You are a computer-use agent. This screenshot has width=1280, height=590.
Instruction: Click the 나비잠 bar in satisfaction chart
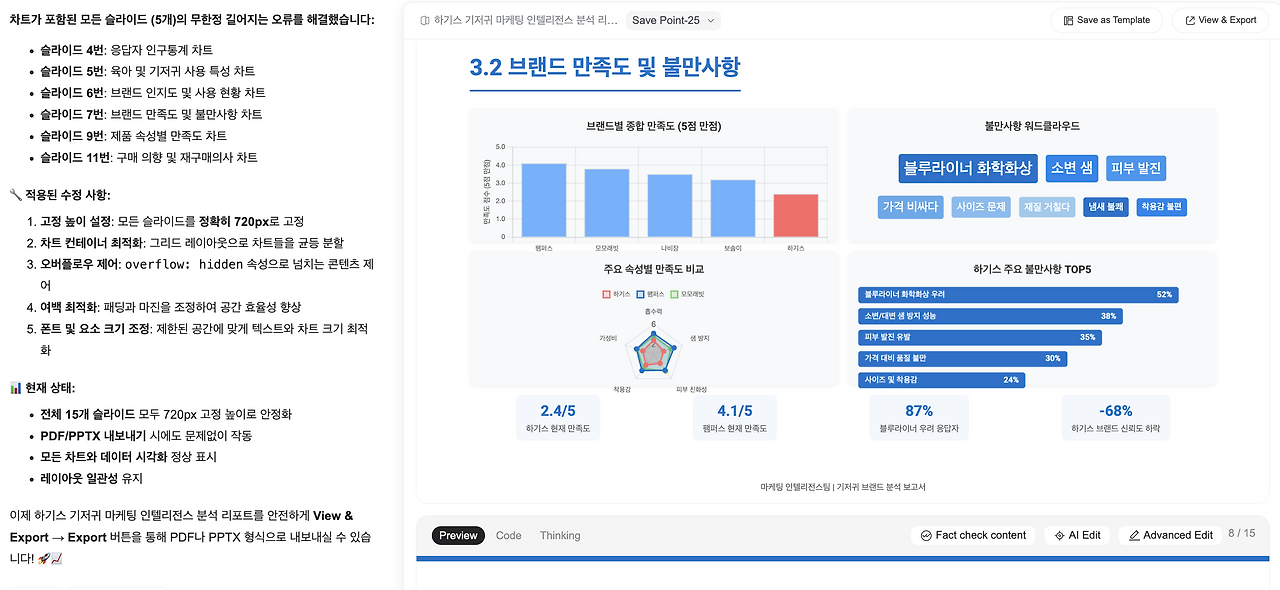click(x=670, y=206)
